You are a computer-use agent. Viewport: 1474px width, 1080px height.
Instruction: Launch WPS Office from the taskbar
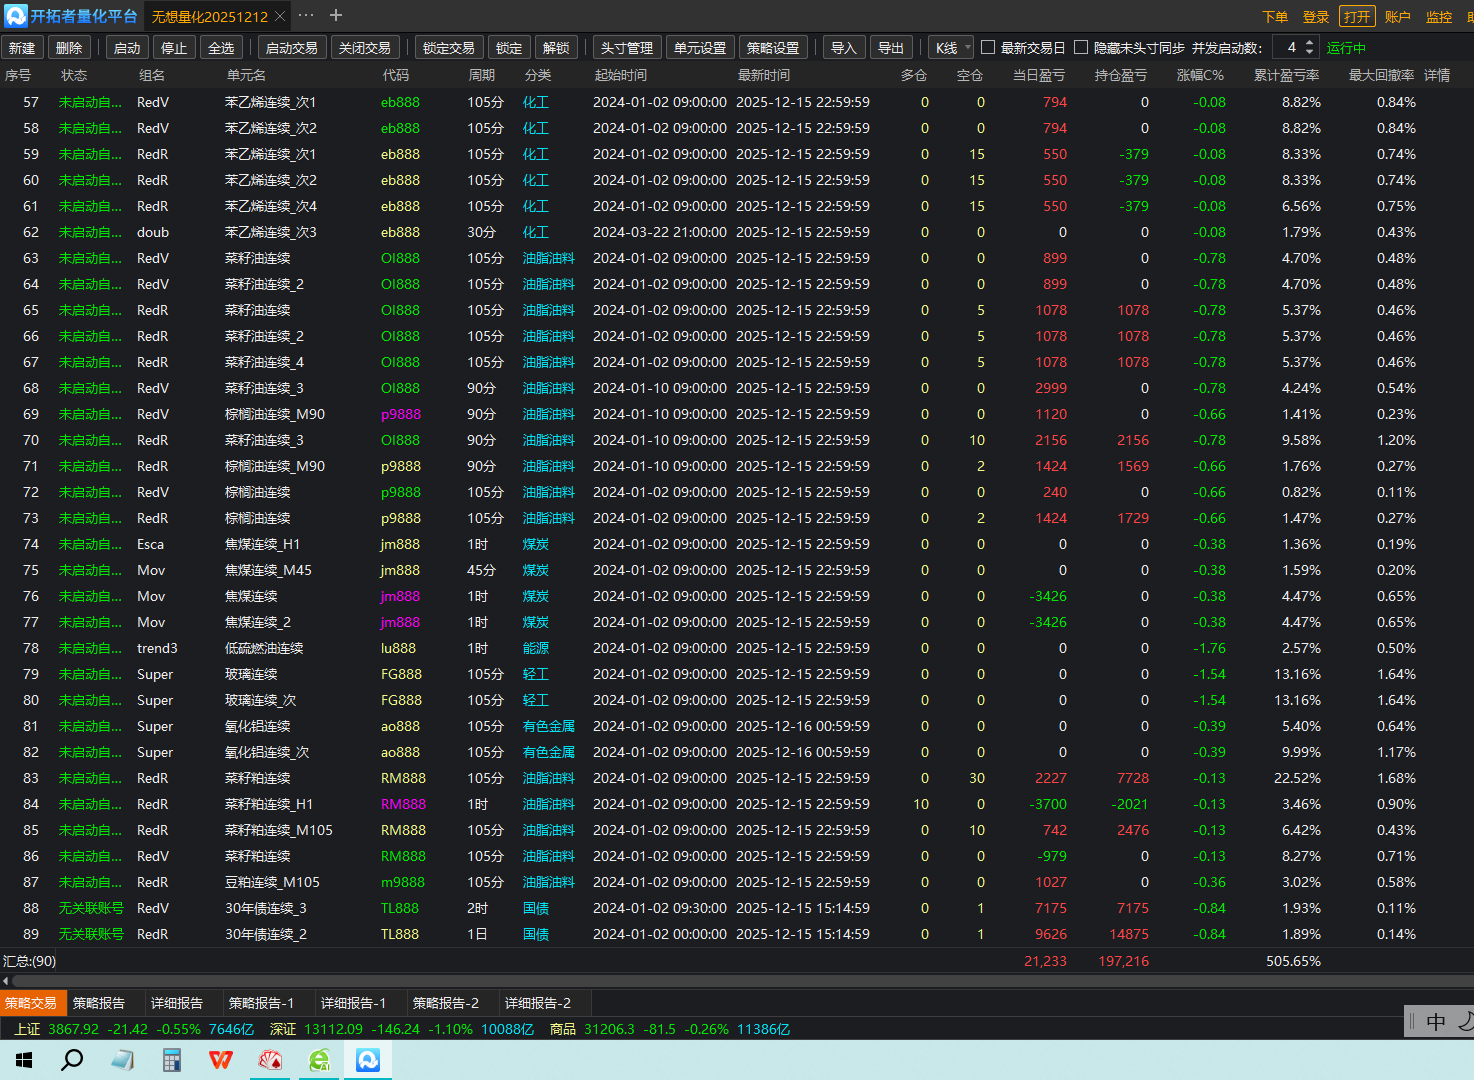(221, 1060)
